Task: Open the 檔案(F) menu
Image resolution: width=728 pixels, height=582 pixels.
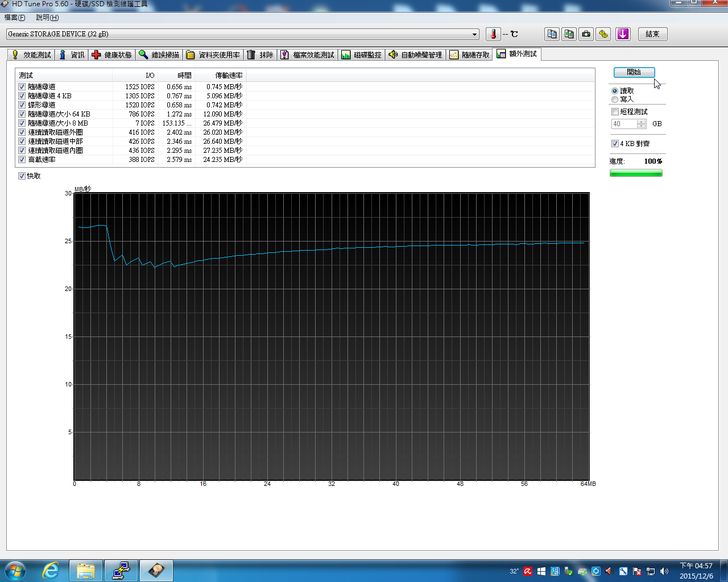Action: pyautogui.click(x=15, y=17)
